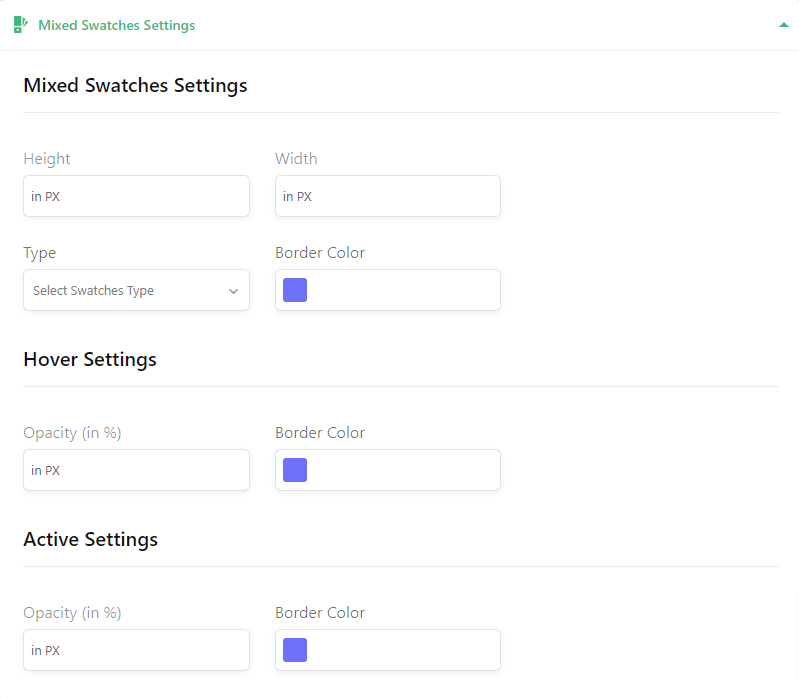Click the green swatches icon in header
This screenshot has width=799, height=699.
(20, 24)
